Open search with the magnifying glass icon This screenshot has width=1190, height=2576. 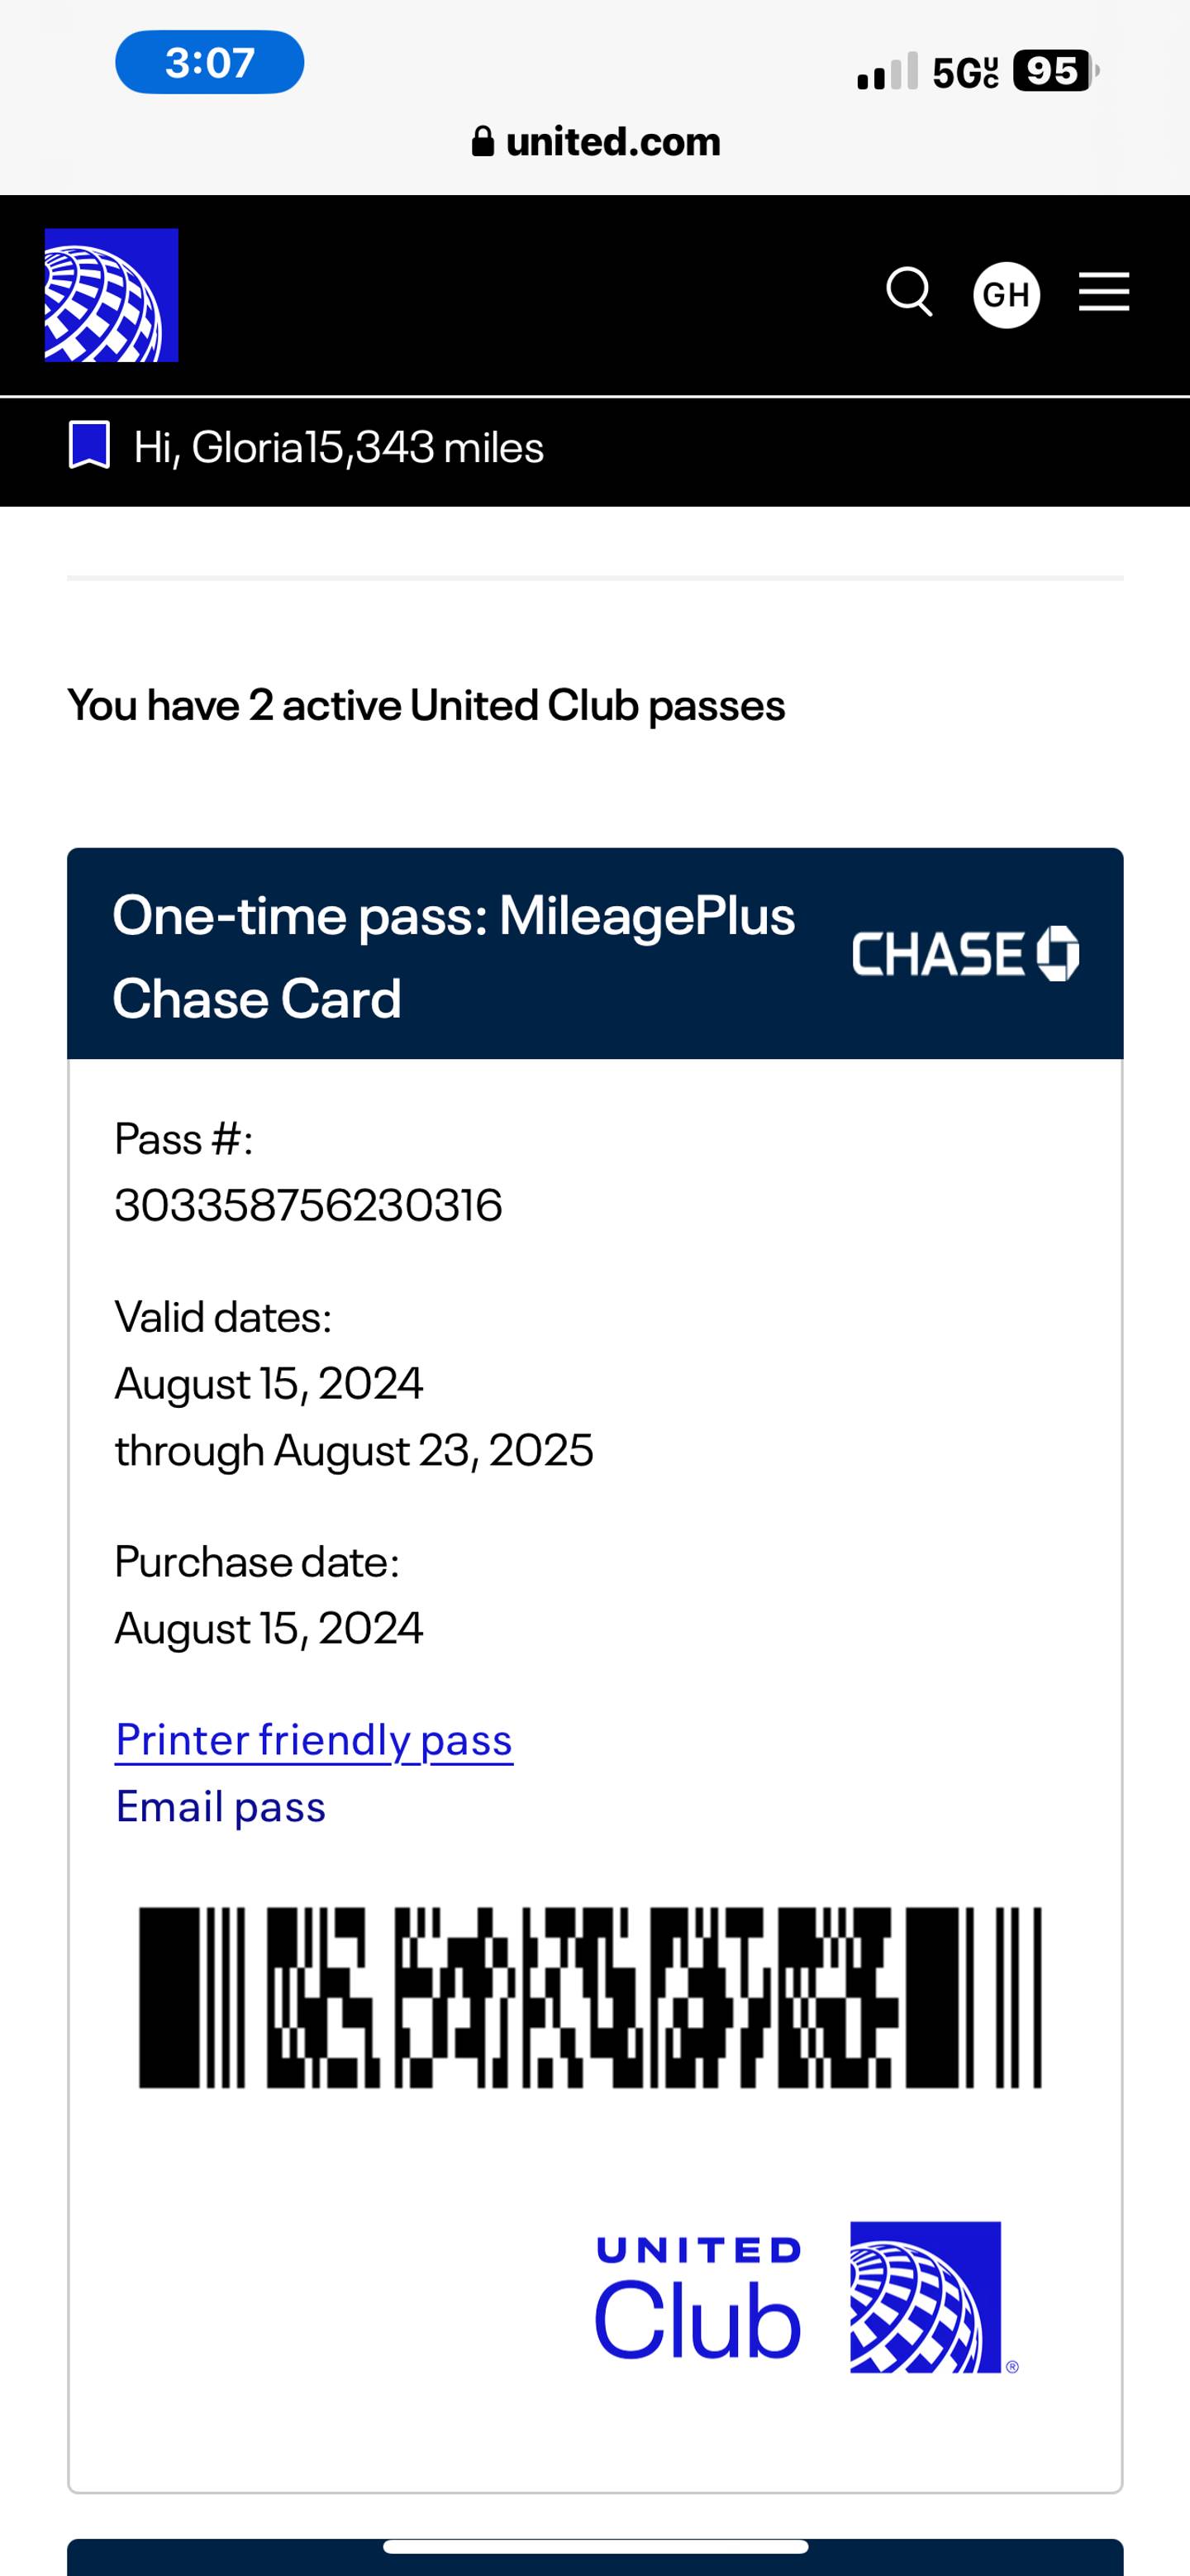tap(909, 293)
